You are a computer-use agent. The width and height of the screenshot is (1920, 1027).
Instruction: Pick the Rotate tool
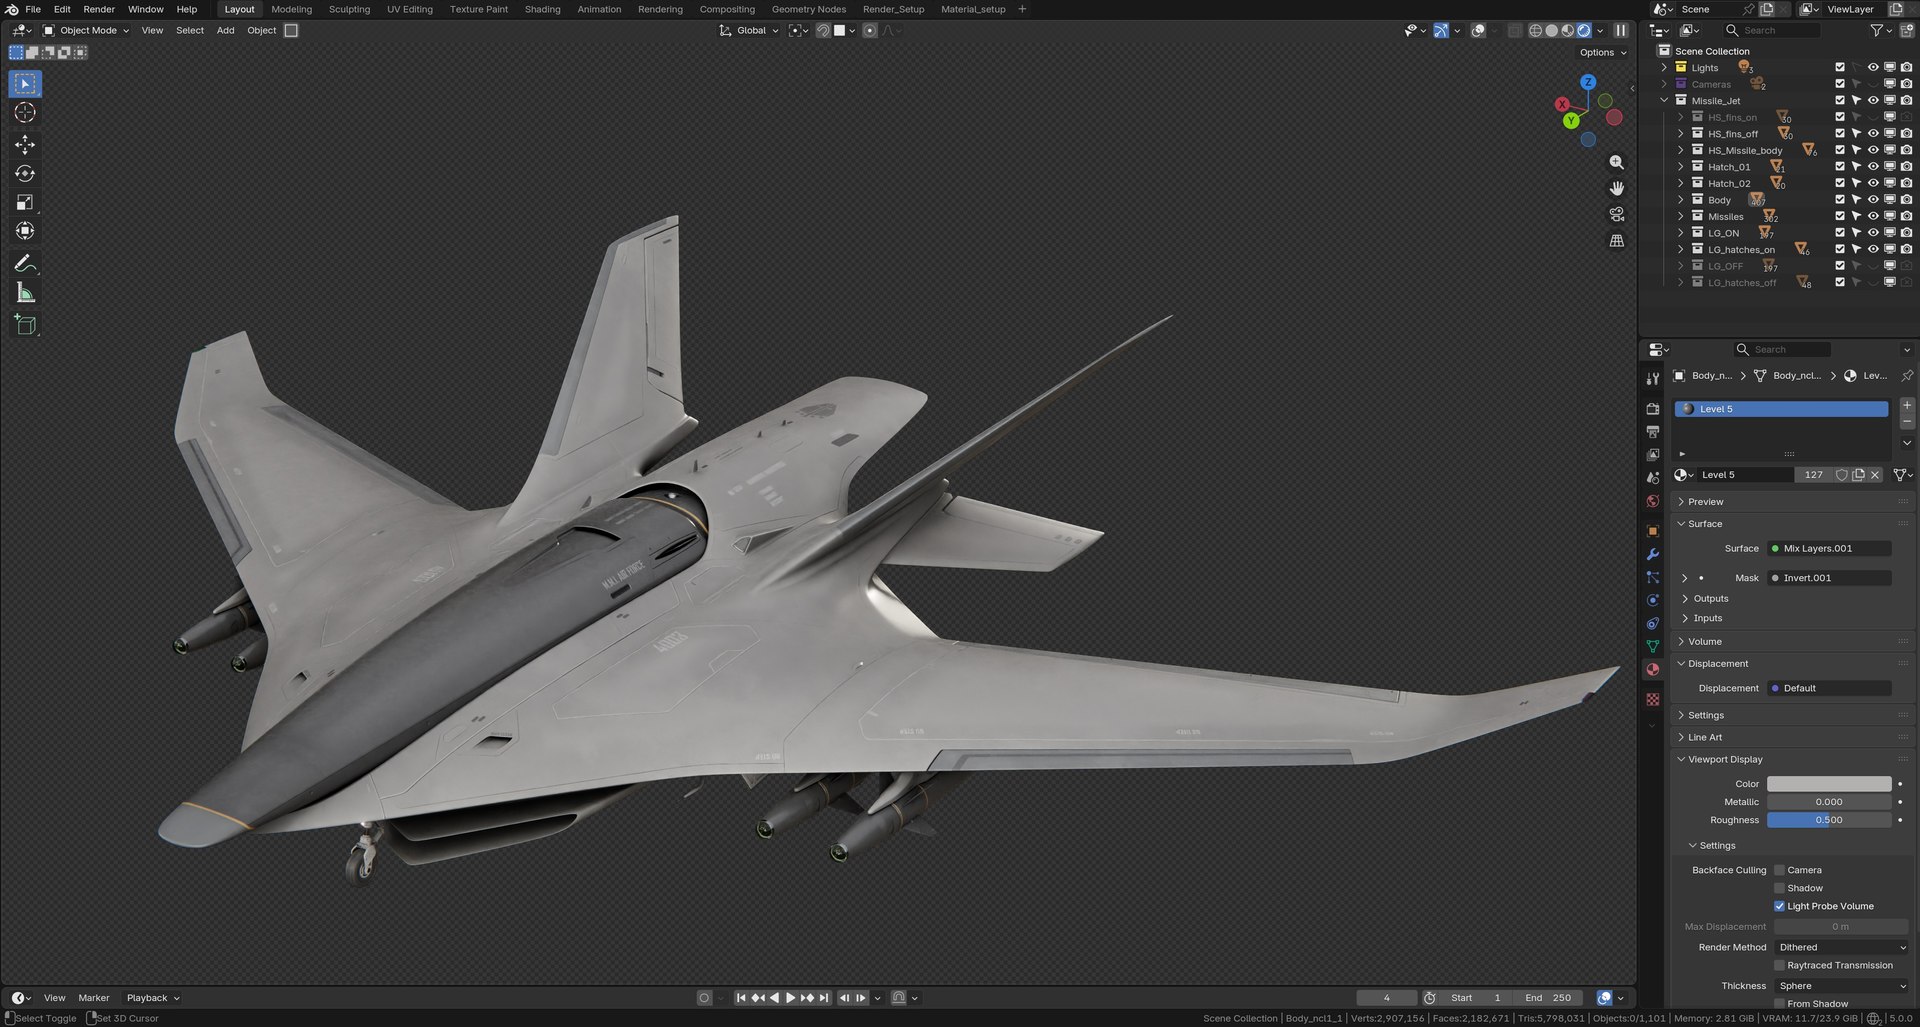pos(25,174)
